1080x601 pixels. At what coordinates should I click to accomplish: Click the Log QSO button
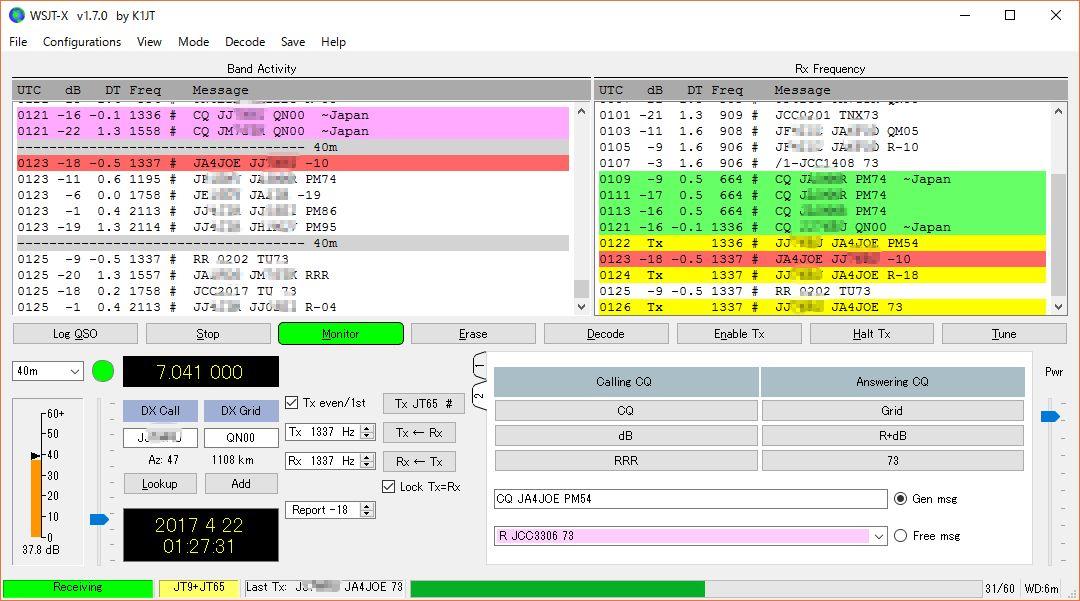pos(75,334)
